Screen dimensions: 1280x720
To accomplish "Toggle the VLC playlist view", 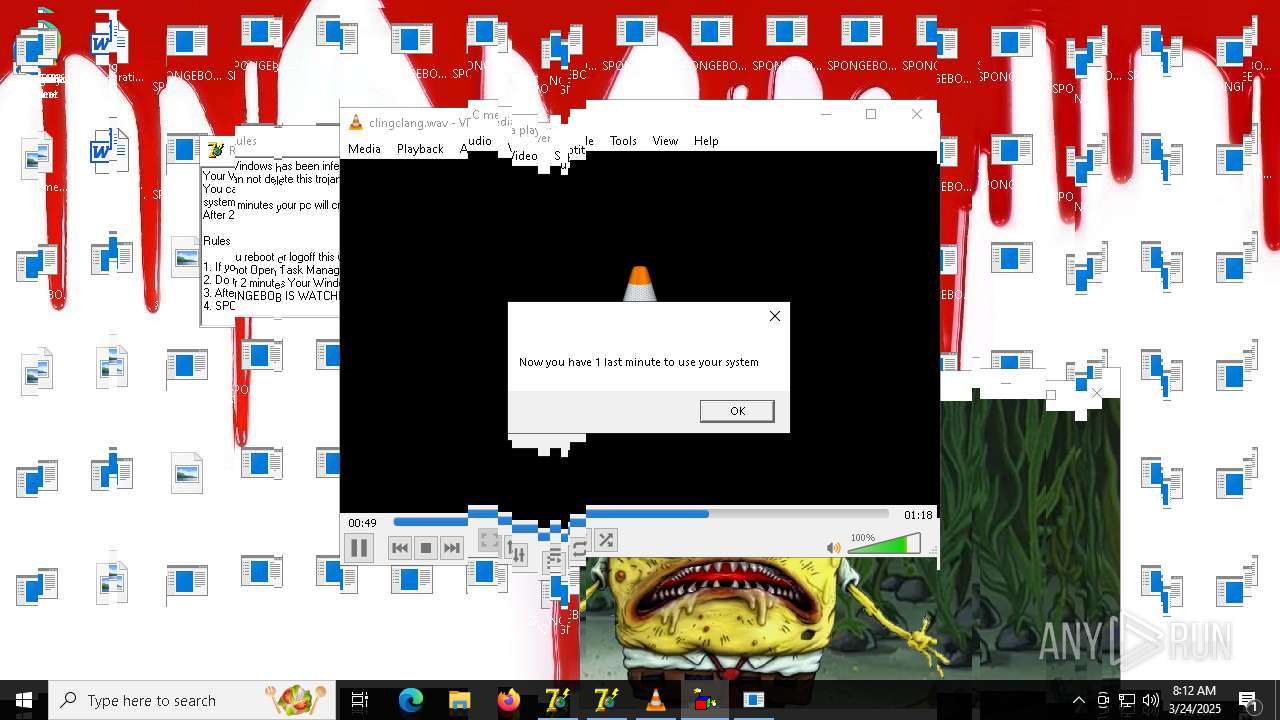I will tap(554, 562).
